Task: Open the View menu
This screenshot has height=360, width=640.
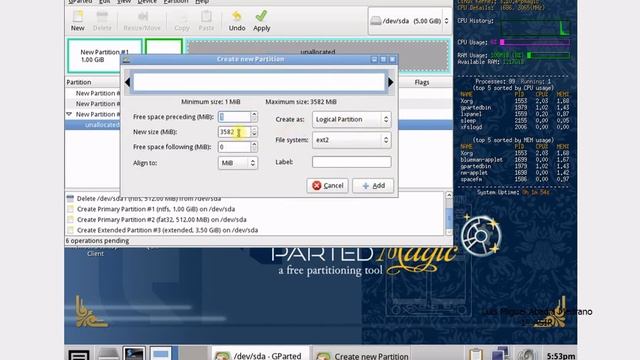Action: (124, 2)
